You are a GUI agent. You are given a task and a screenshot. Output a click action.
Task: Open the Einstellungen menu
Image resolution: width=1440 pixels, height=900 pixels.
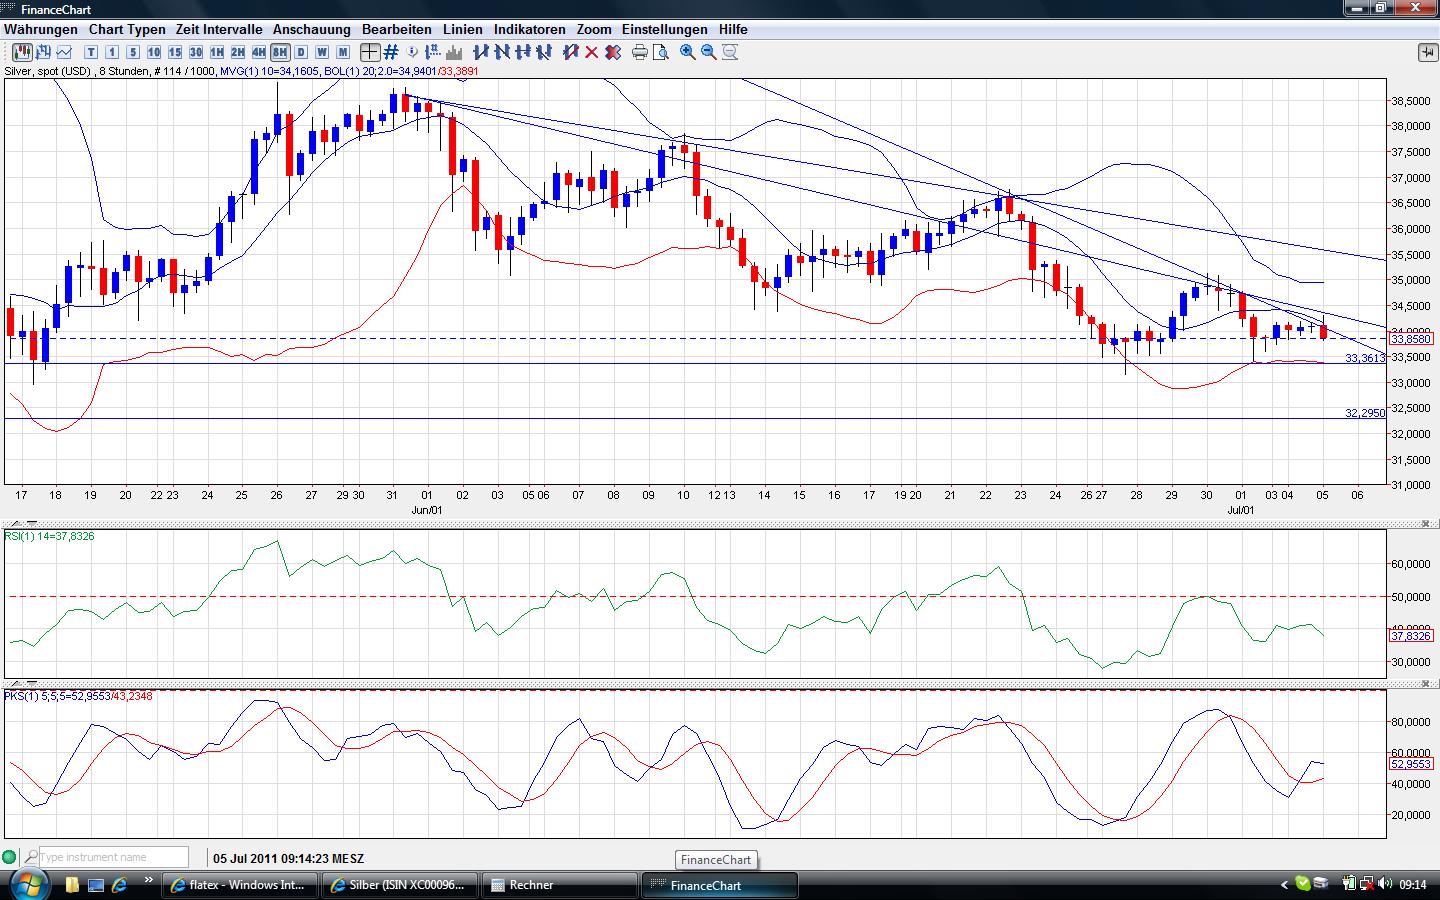coord(665,29)
